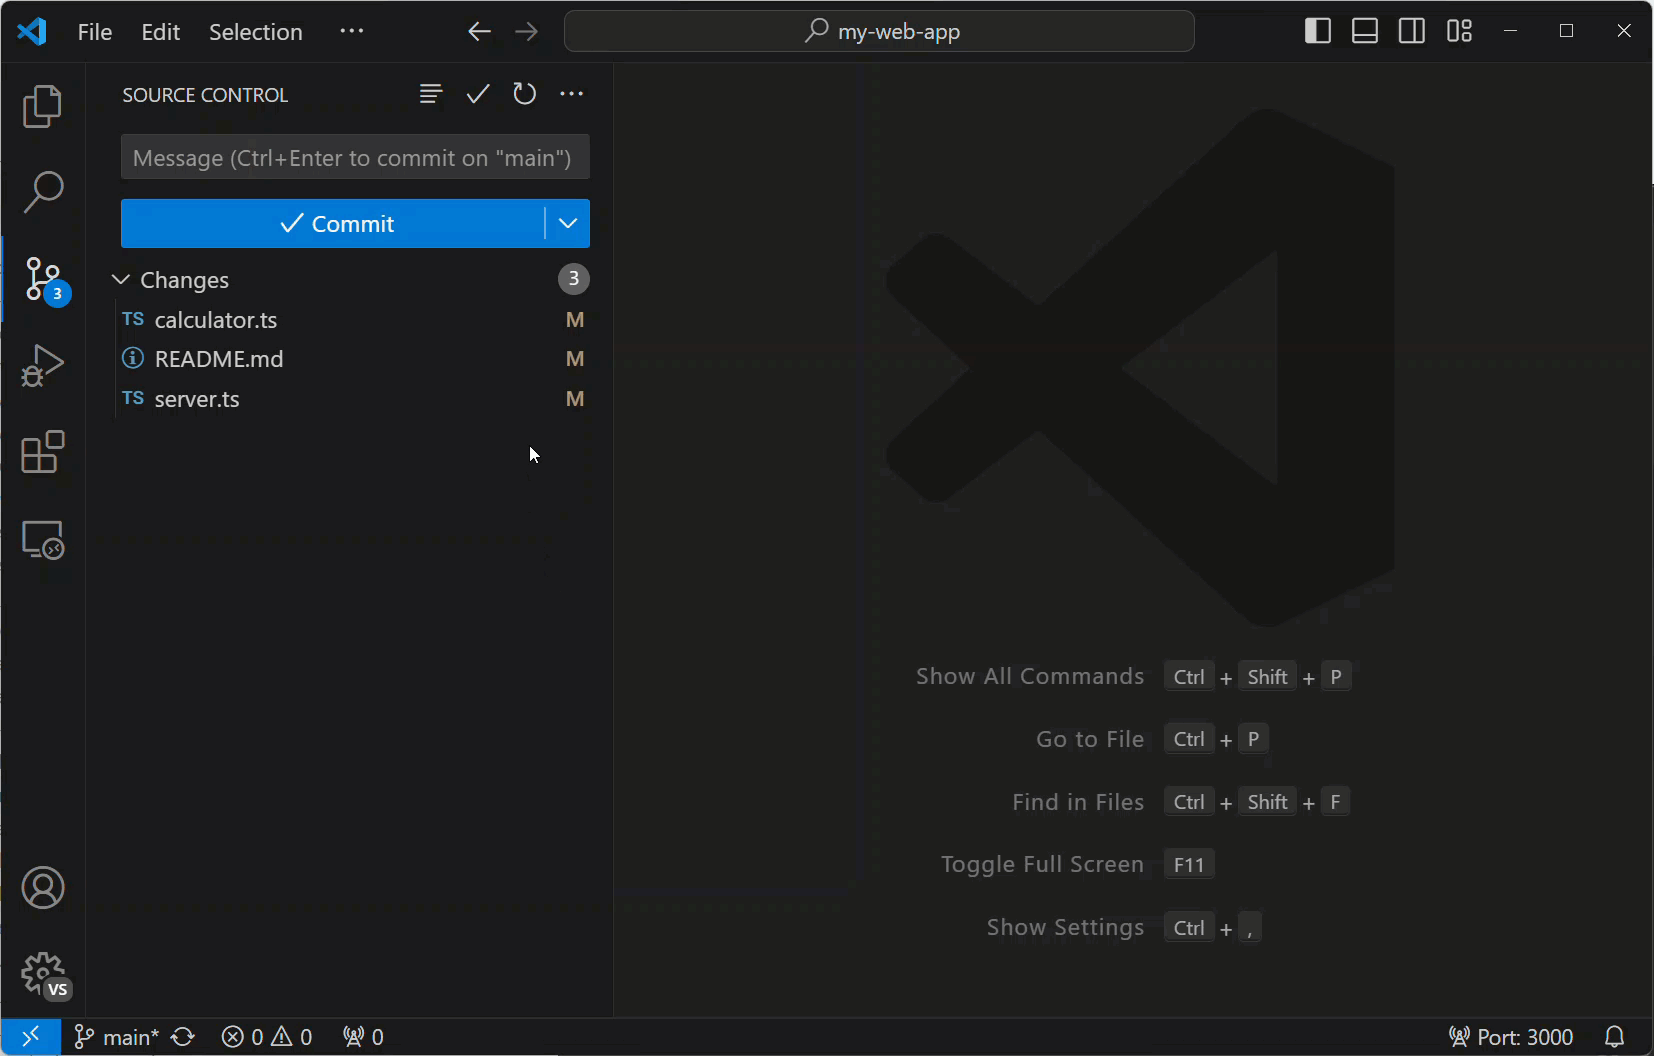The height and width of the screenshot is (1056, 1654).
Task: Toggle the bottom panel layout button
Action: coord(1364,31)
